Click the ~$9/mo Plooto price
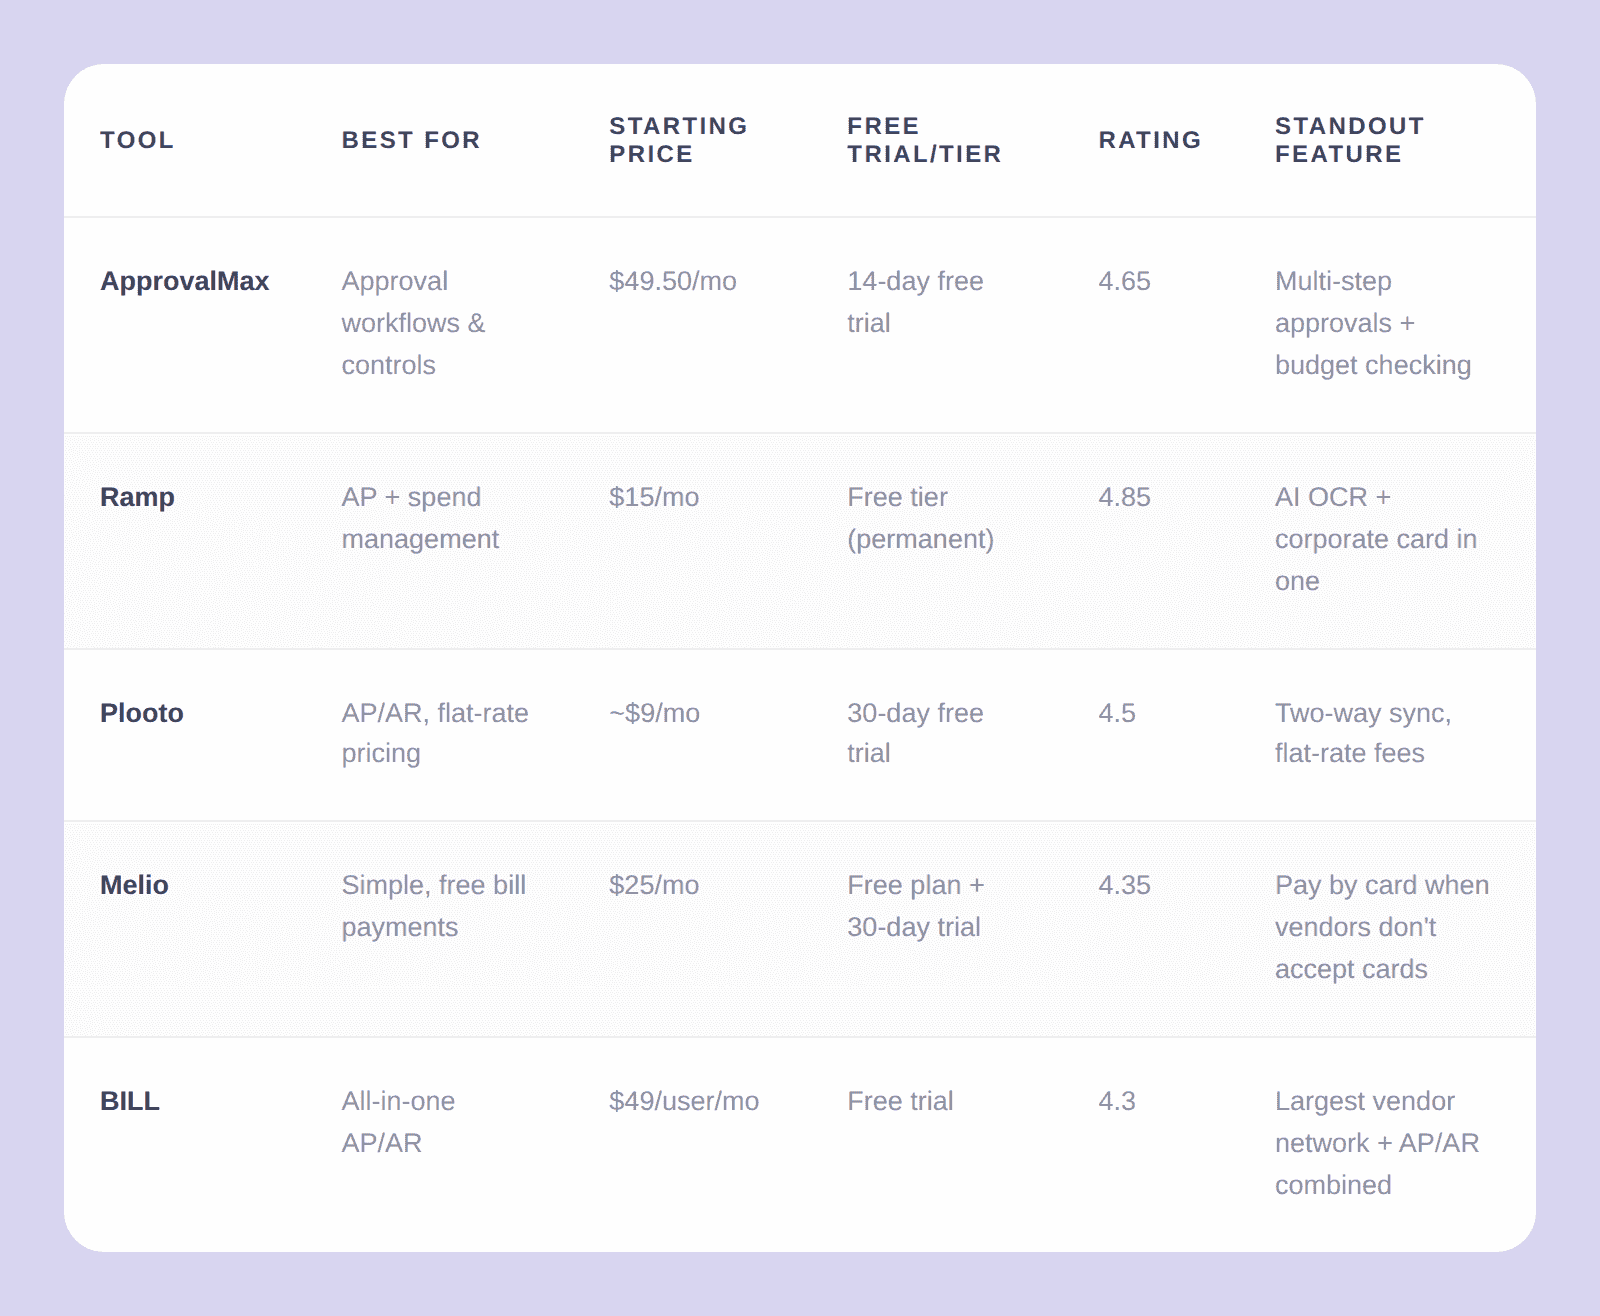Image resolution: width=1600 pixels, height=1316 pixels. pos(655,713)
